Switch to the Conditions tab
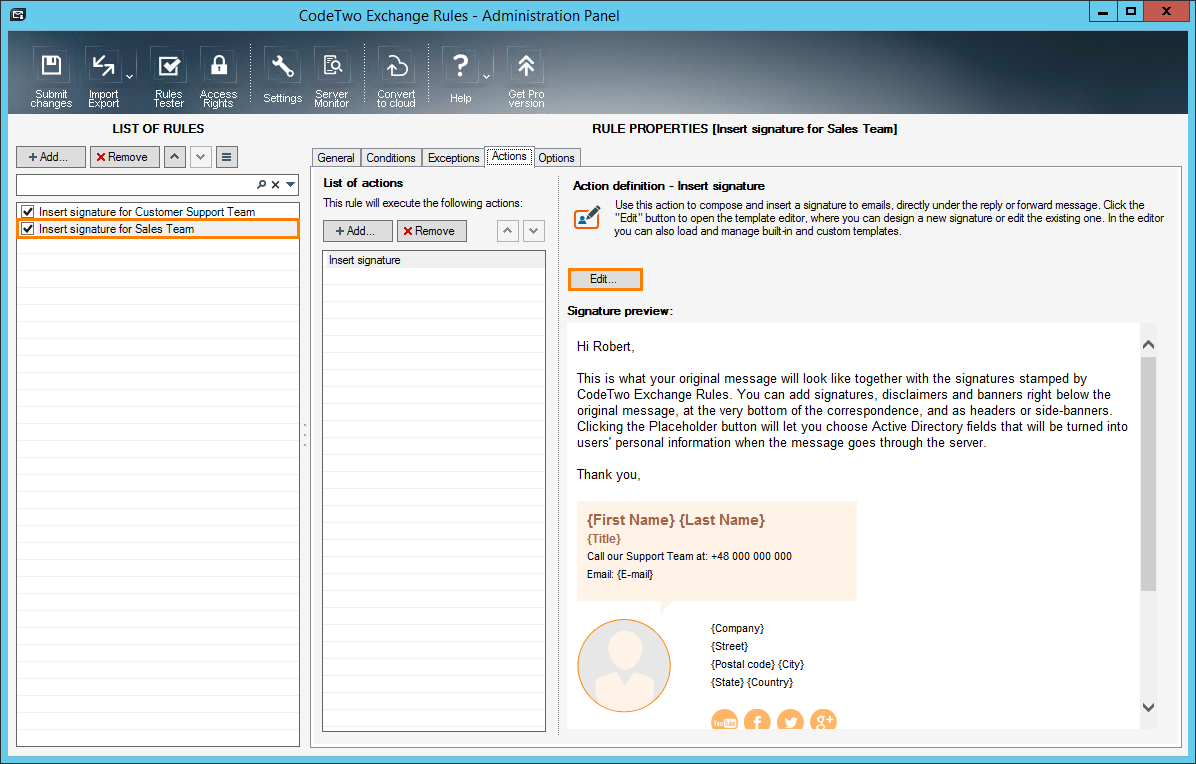Viewport: 1196px width, 764px height. coord(391,158)
